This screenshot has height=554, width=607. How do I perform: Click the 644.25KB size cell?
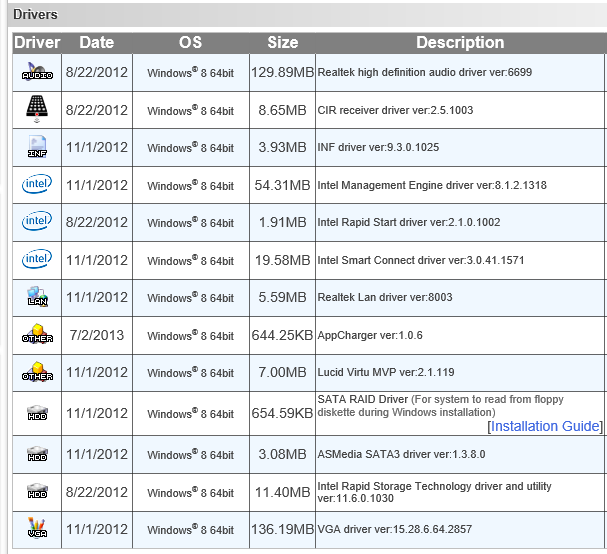(x=283, y=335)
